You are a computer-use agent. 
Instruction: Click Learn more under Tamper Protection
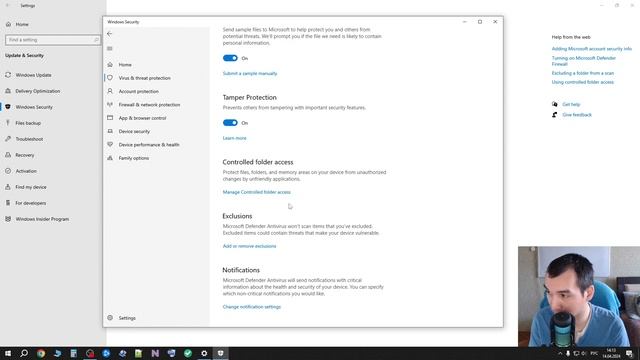(234, 138)
